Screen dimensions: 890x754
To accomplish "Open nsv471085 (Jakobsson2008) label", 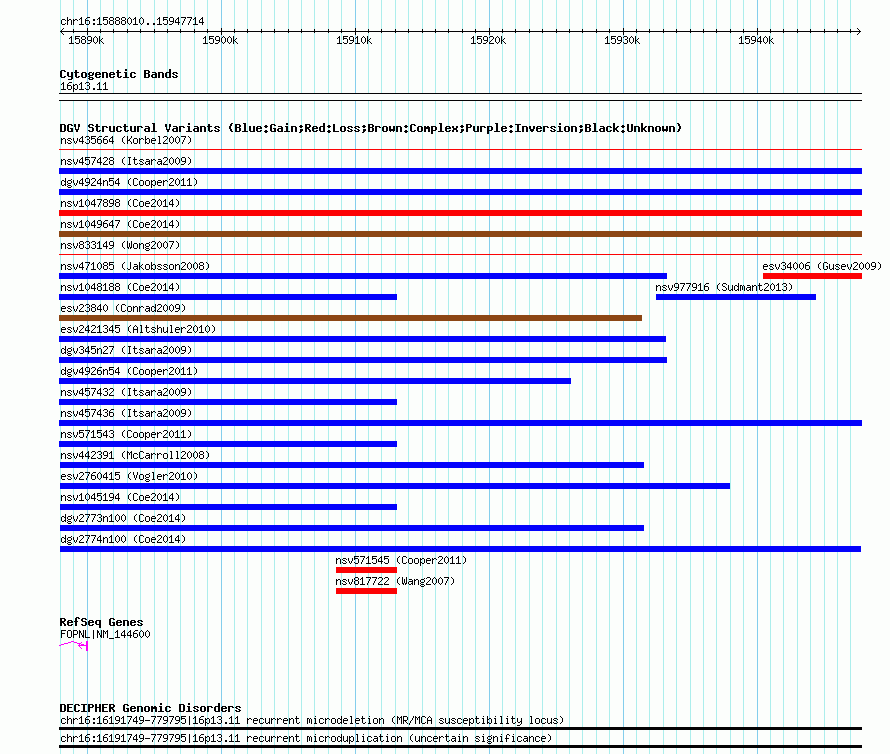I will 135,266.
